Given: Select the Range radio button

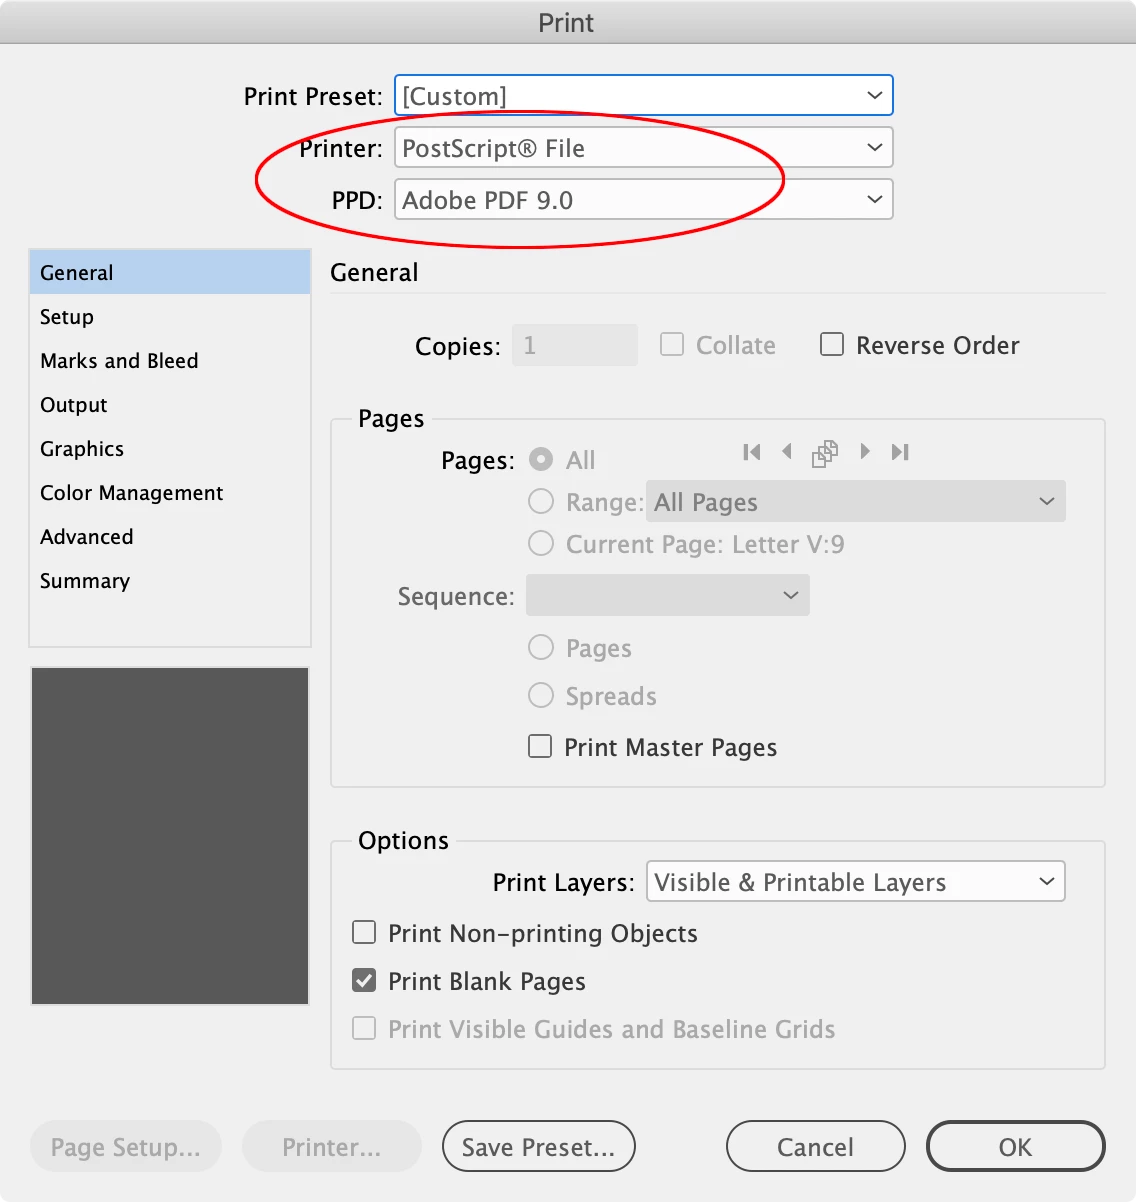Looking at the screenshot, I should point(541,501).
